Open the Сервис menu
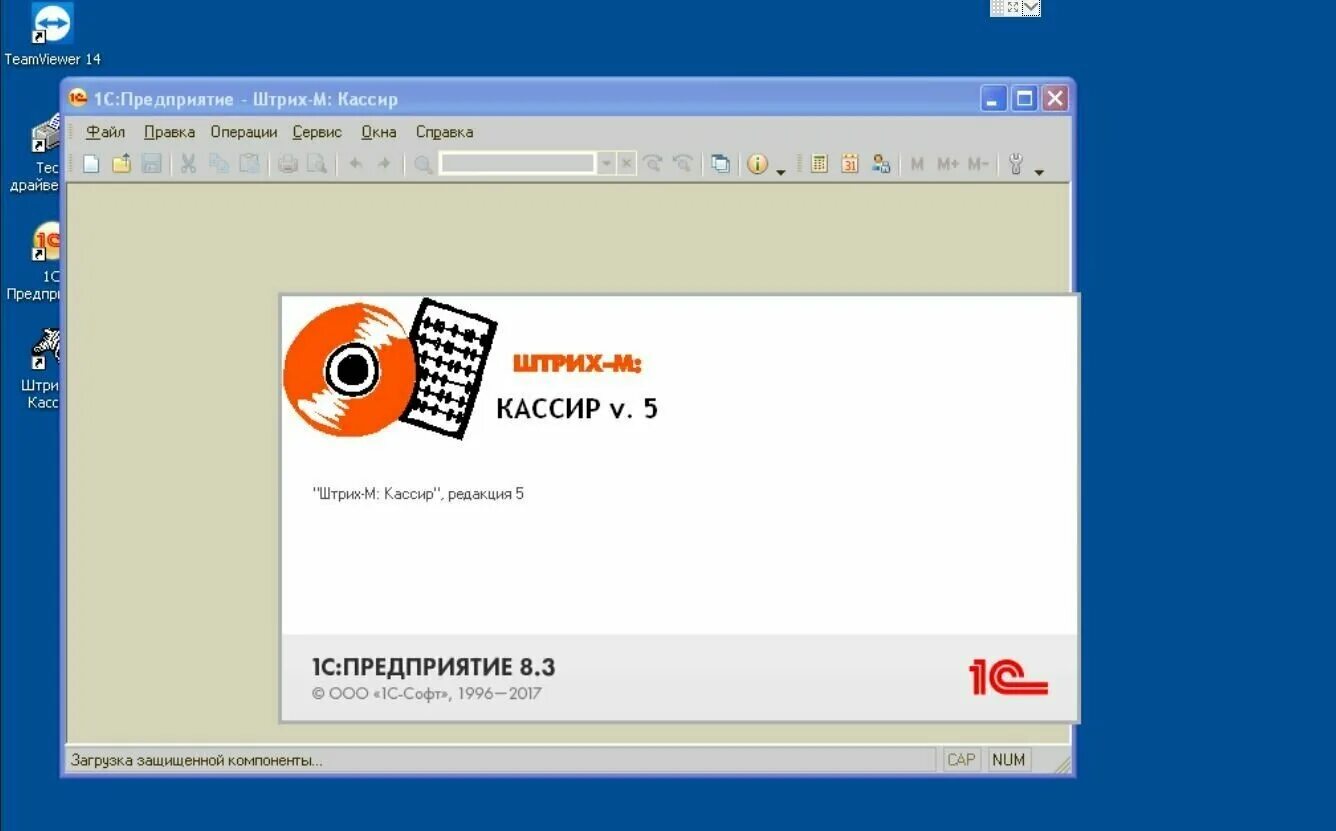The image size is (1336, 831). click(x=317, y=132)
